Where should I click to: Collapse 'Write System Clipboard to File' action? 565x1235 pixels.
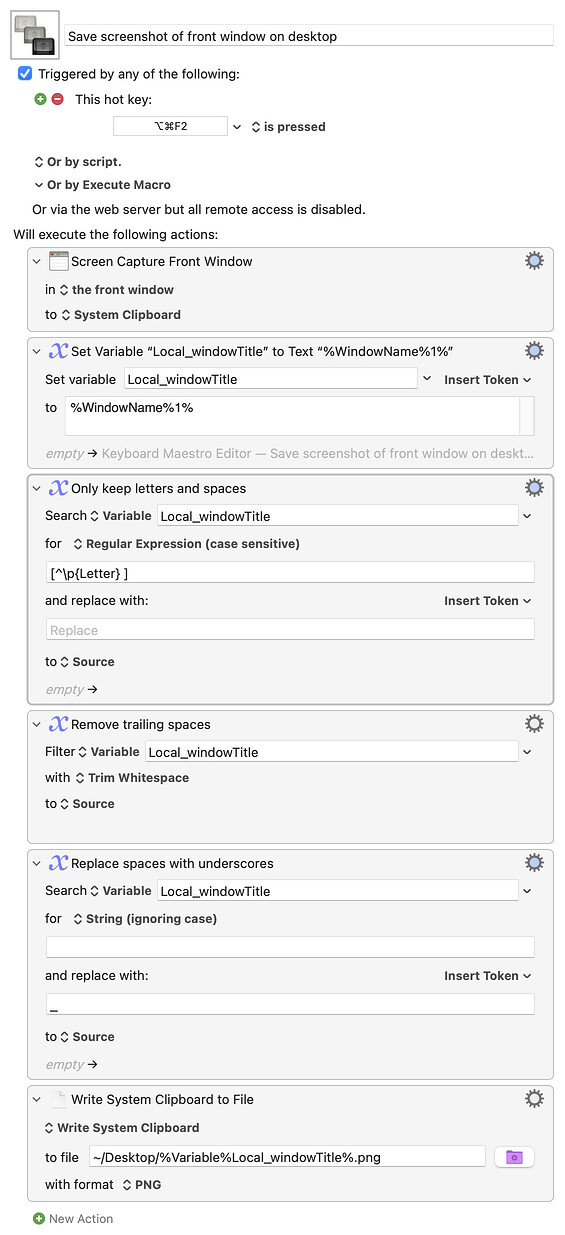(37, 1100)
